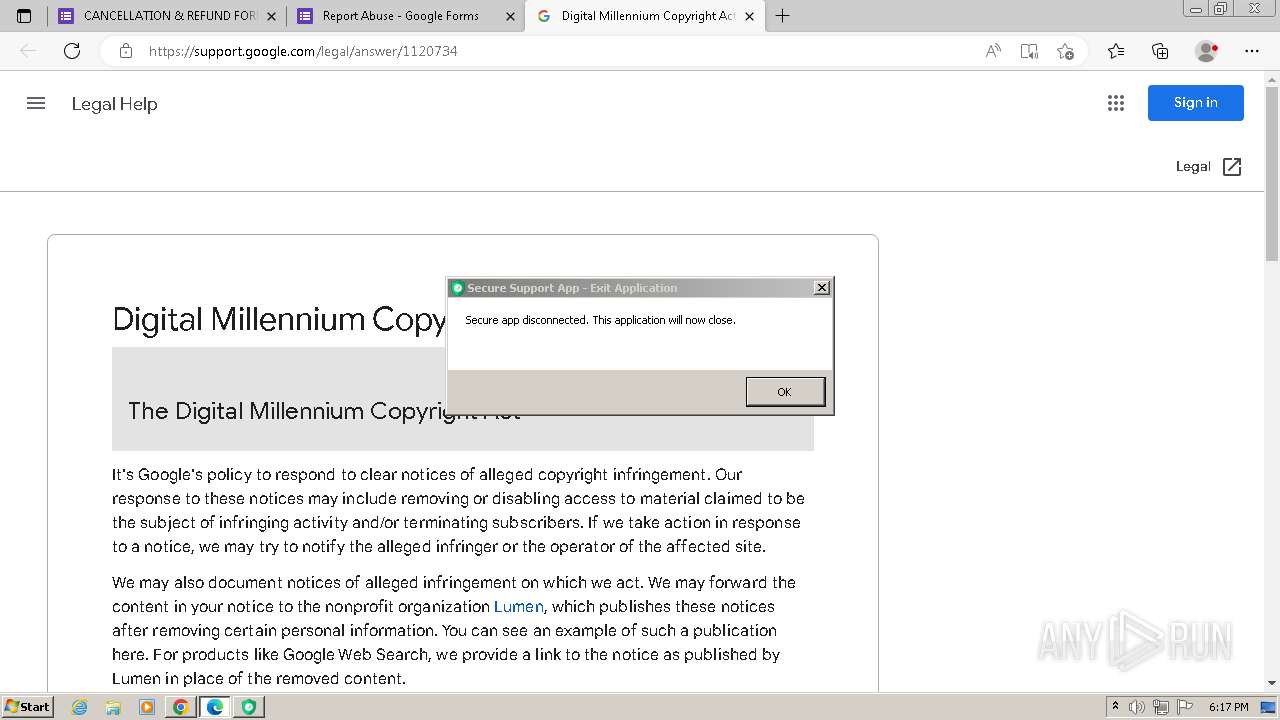Open network status tray icon
Image resolution: width=1280 pixels, height=720 pixels.
tap(1161, 707)
